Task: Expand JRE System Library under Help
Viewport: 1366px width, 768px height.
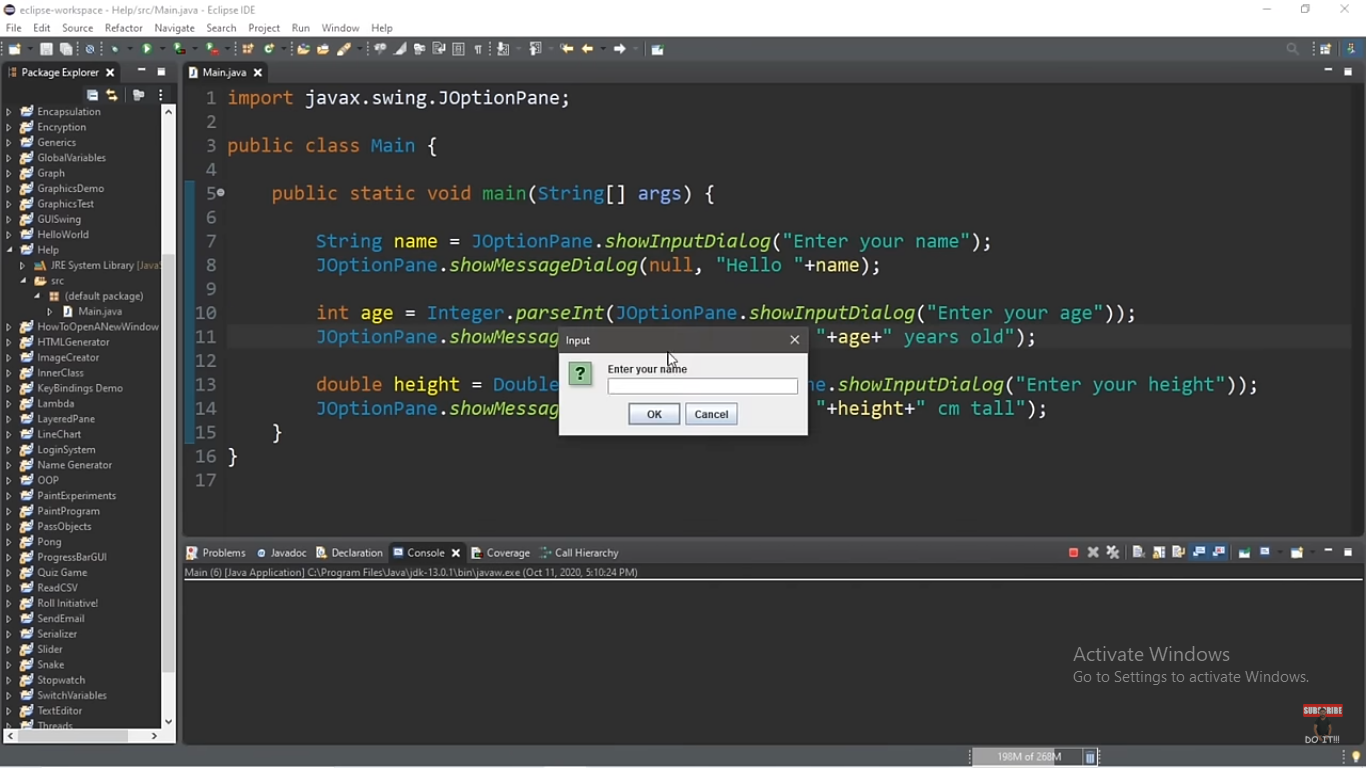Action: click(22, 266)
